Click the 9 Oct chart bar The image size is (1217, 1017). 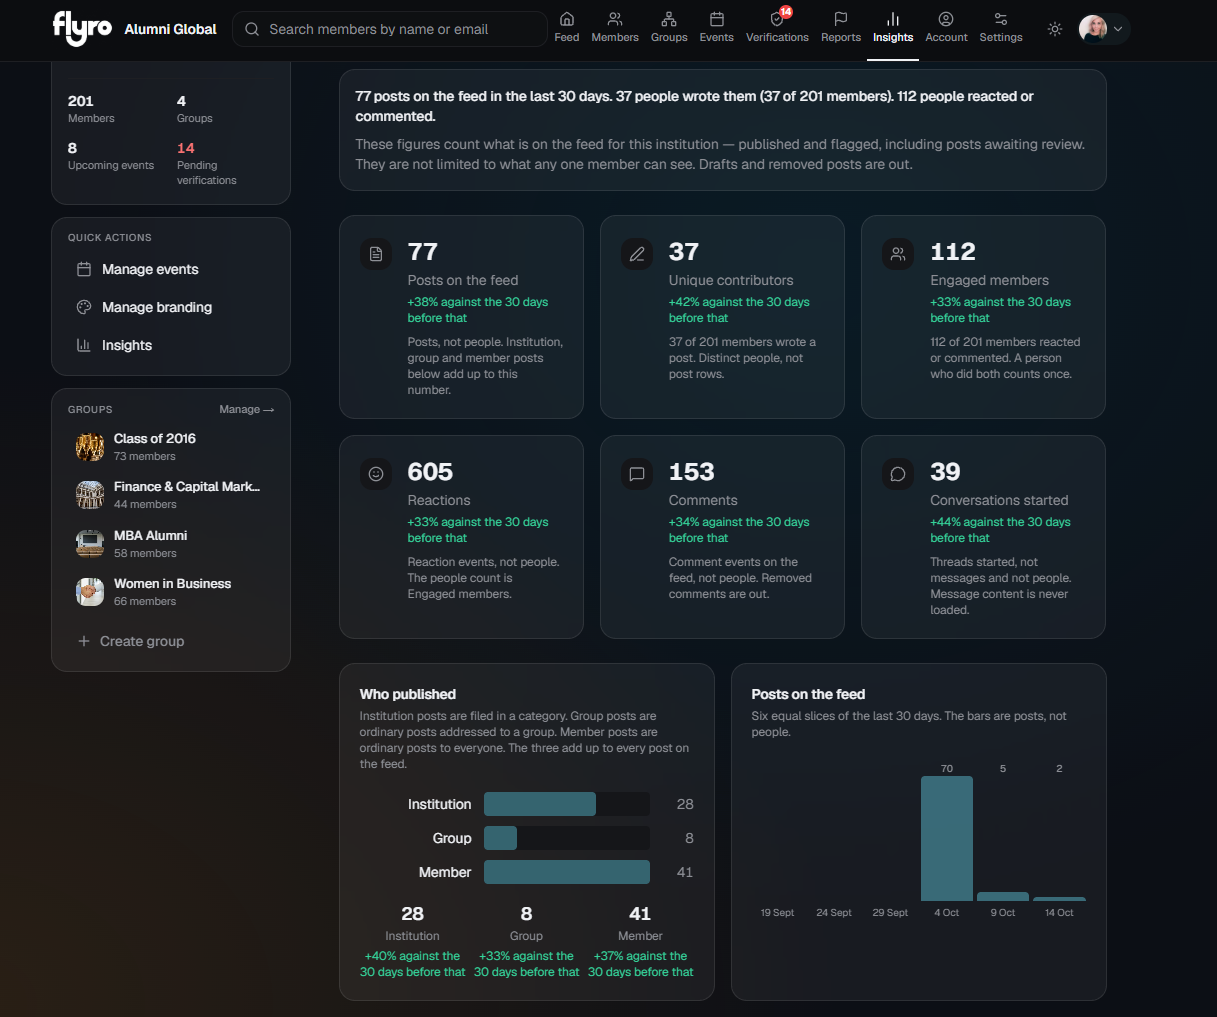point(1003,896)
